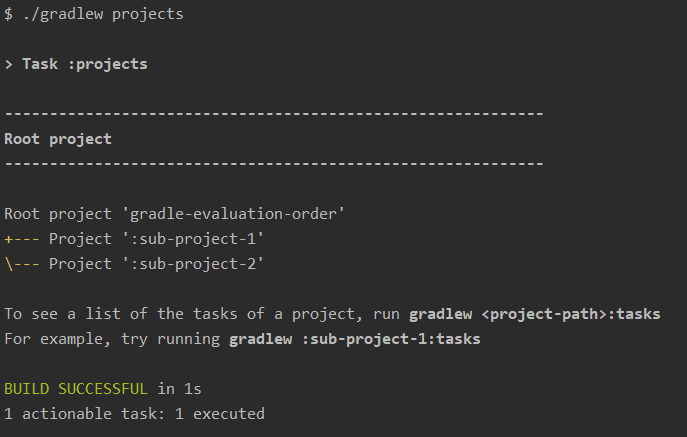
Task: Click the yellow '\---' tree branch marker
Action: click(22, 264)
